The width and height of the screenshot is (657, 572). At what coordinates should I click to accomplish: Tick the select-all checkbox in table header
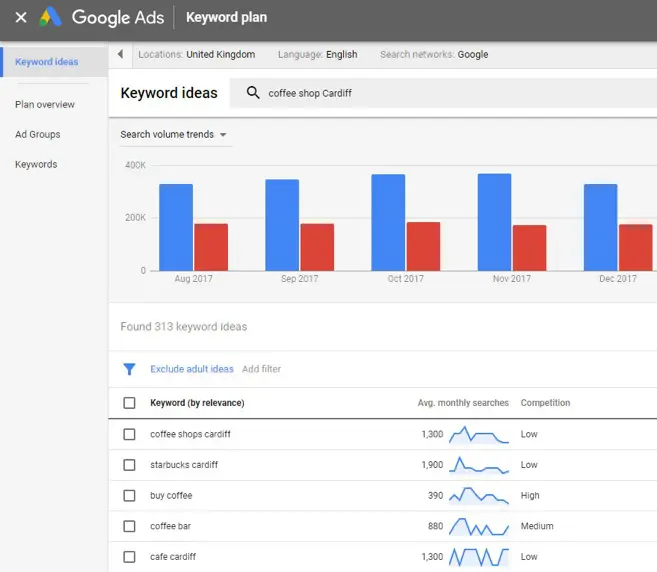tap(129, 403)
